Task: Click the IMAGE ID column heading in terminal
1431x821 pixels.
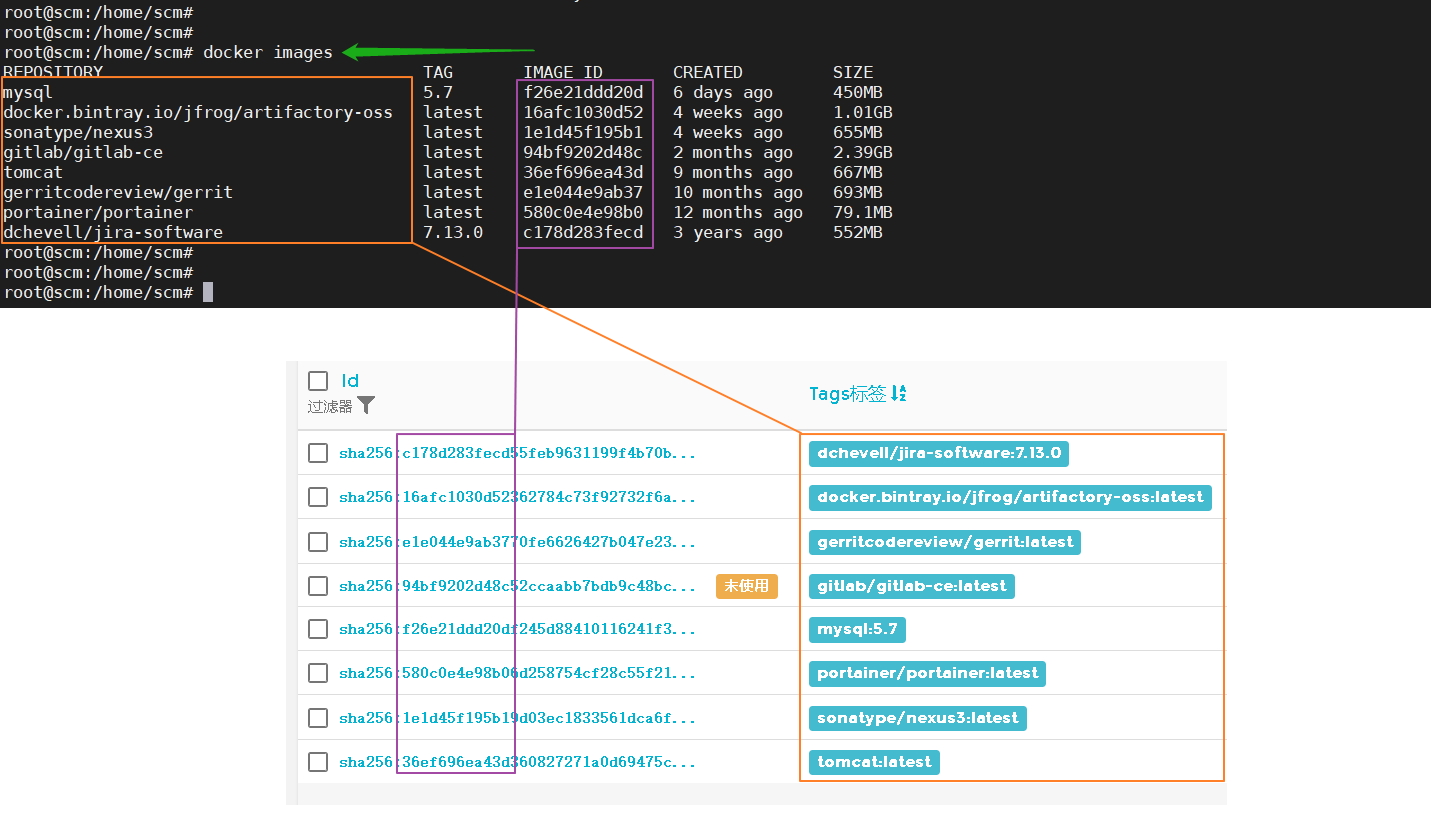Action: click(563, 73)
